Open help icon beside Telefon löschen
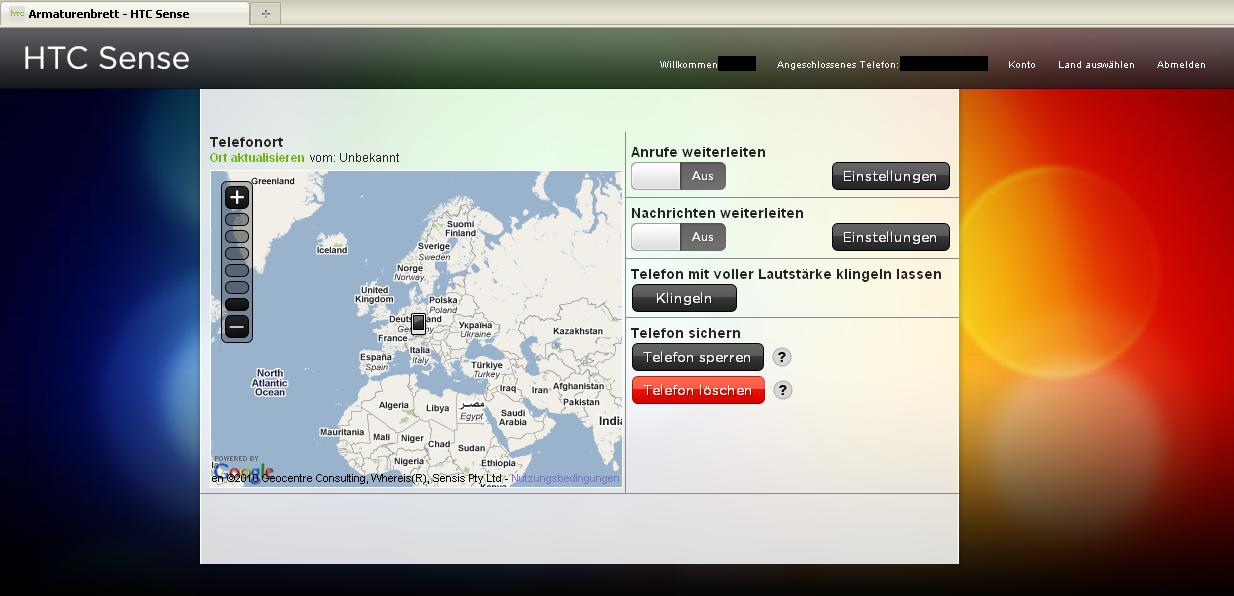 783,390
